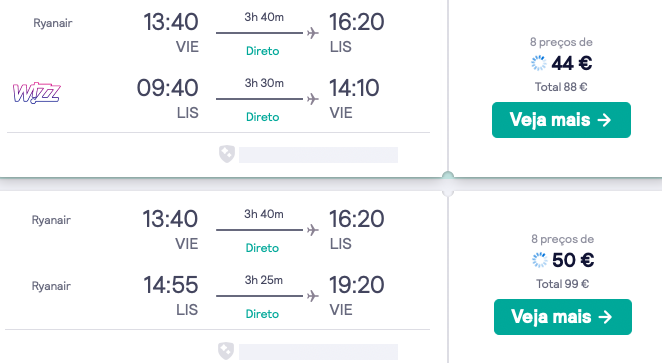This screenshot has width=662, height=363.
Task: Click the Ryanair label on 14:55 flight
Action: click(51, 286)
